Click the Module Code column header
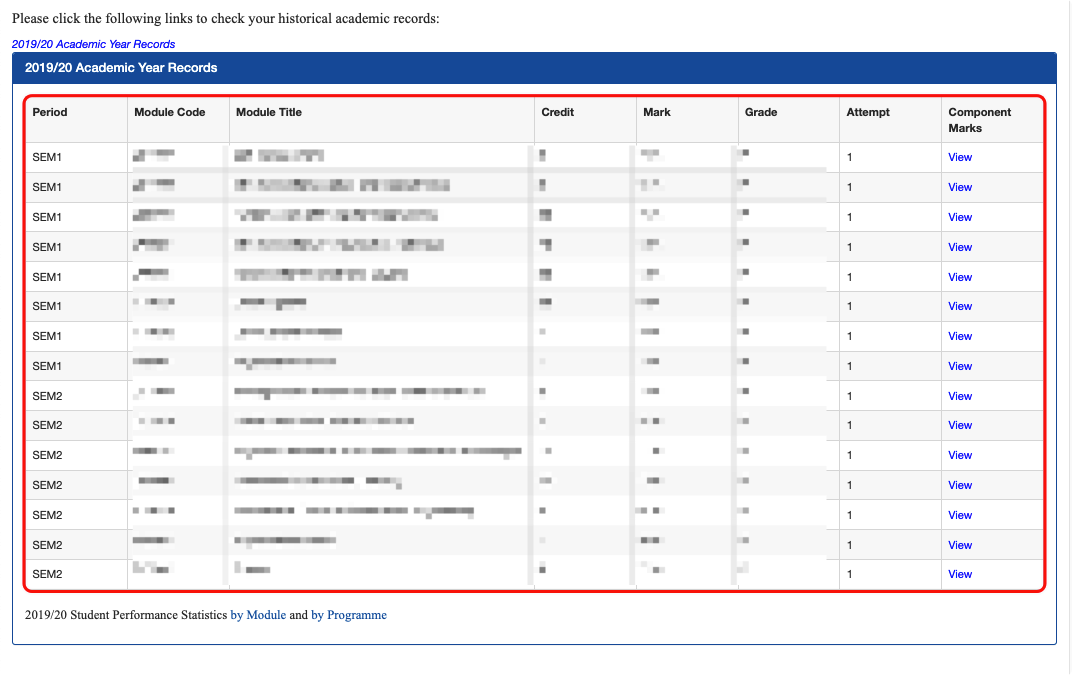1072x675 pixels. tap(169, 112)
